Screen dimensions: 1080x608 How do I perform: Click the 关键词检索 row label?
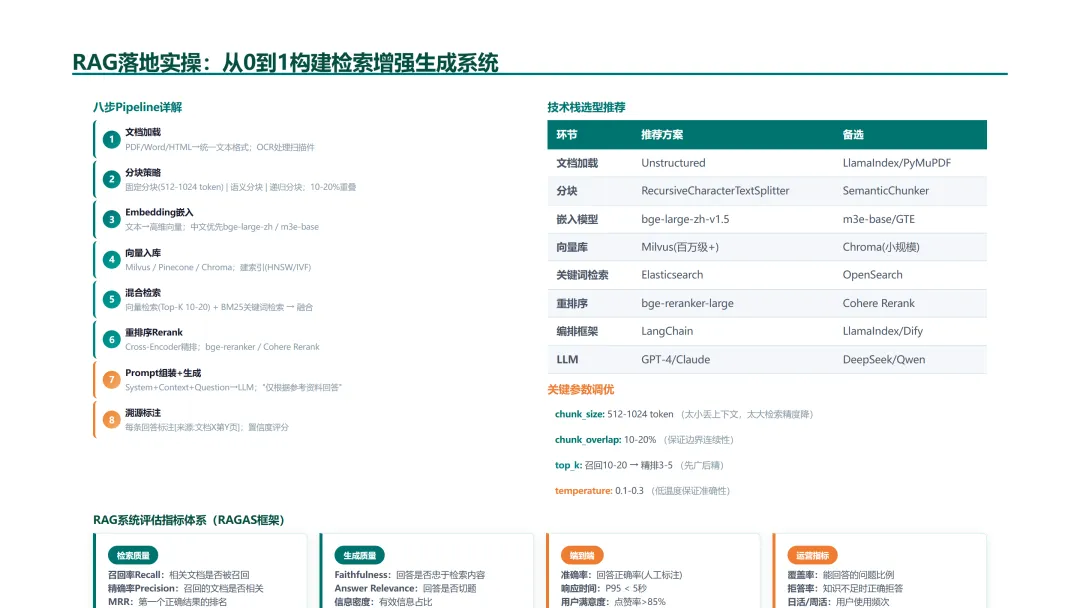pos(582,275)
